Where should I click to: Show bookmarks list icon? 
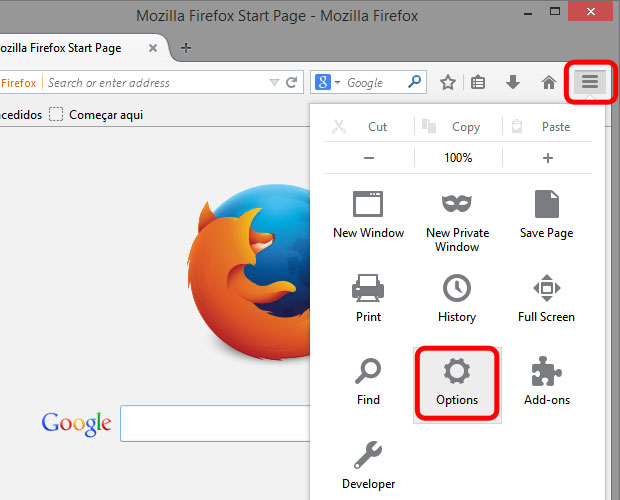point(478,82)
